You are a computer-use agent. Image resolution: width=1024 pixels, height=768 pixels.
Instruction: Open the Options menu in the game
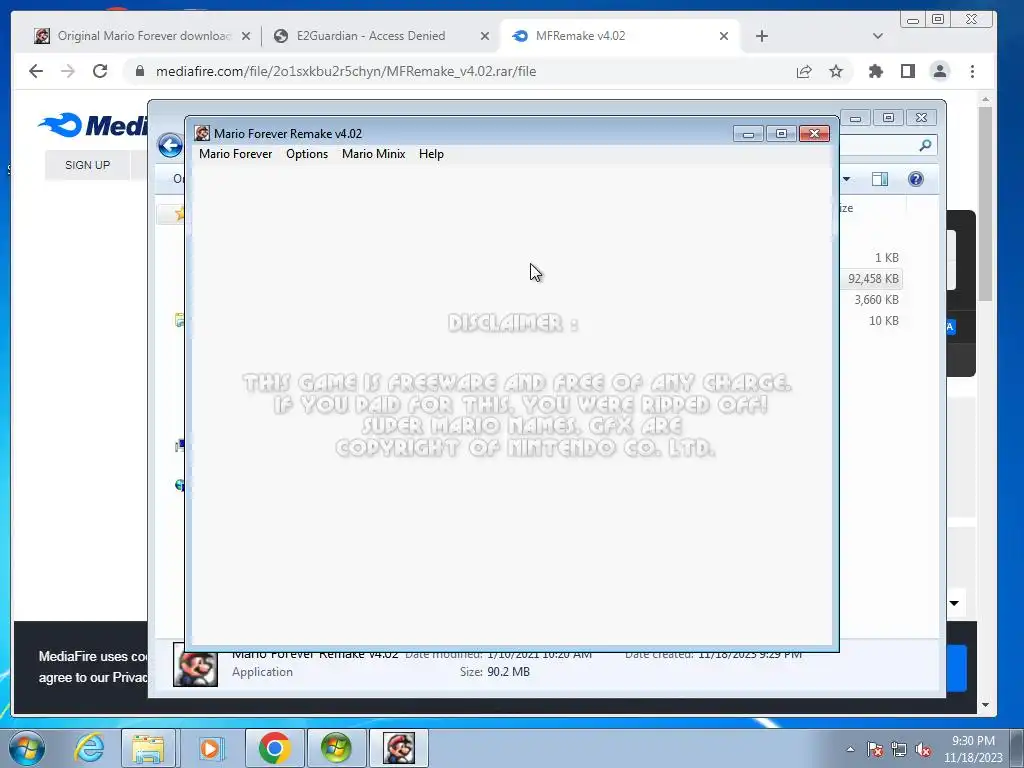point(306,154)
